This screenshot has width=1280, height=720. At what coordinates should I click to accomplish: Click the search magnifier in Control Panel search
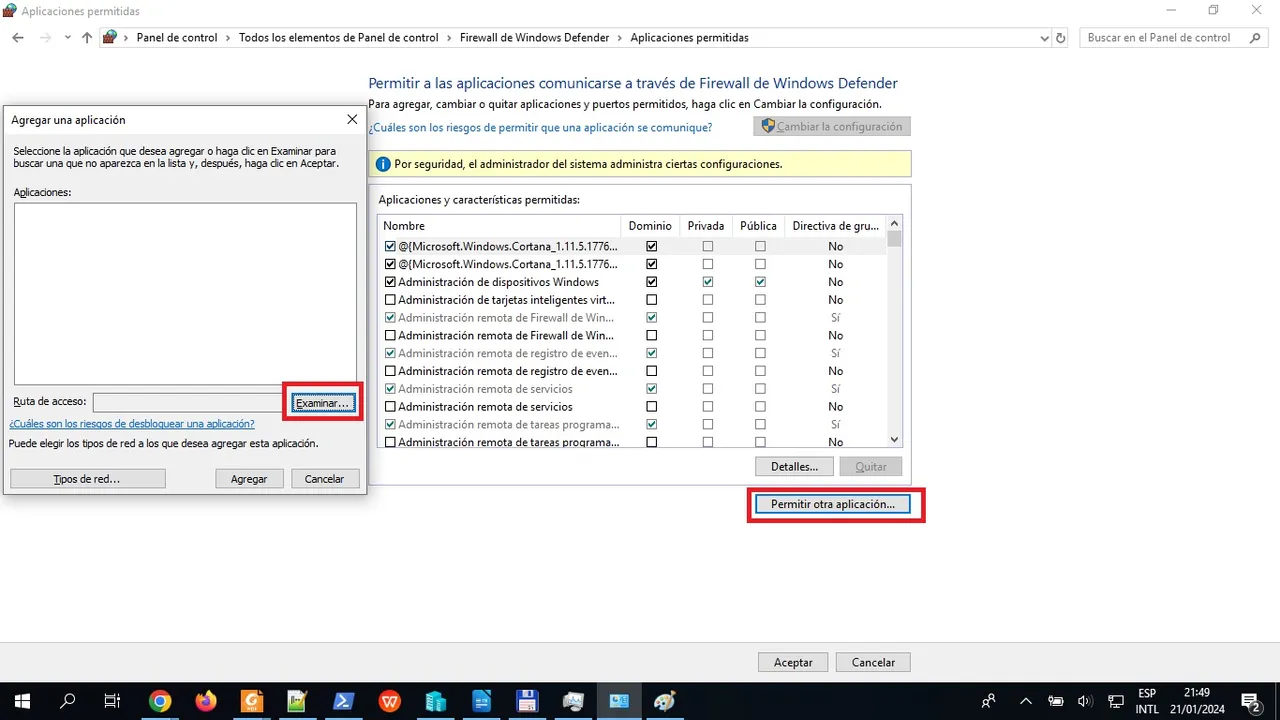tap(1256, 38)
